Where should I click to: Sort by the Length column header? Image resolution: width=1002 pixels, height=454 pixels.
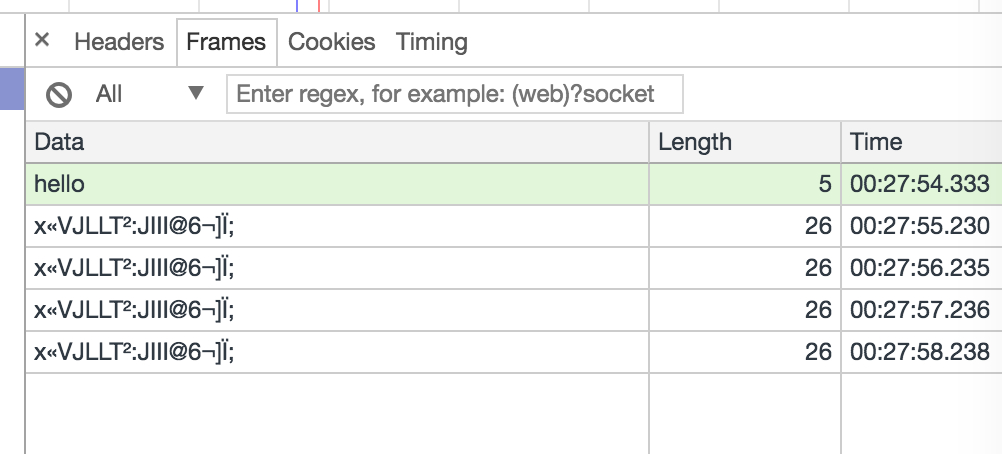point(745,142)
